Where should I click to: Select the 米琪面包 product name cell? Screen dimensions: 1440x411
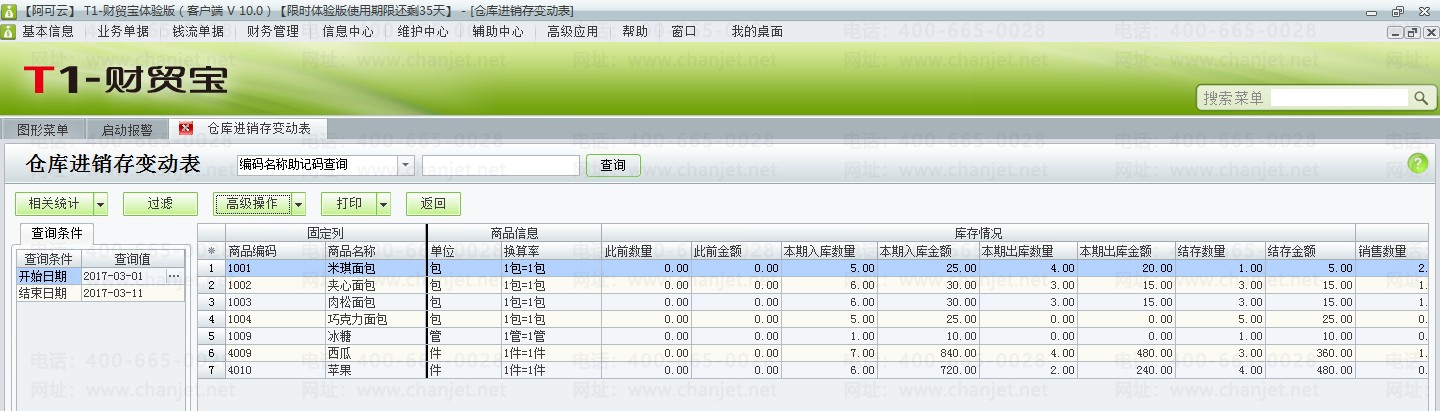pyautogui.click(x=376, y=268)
